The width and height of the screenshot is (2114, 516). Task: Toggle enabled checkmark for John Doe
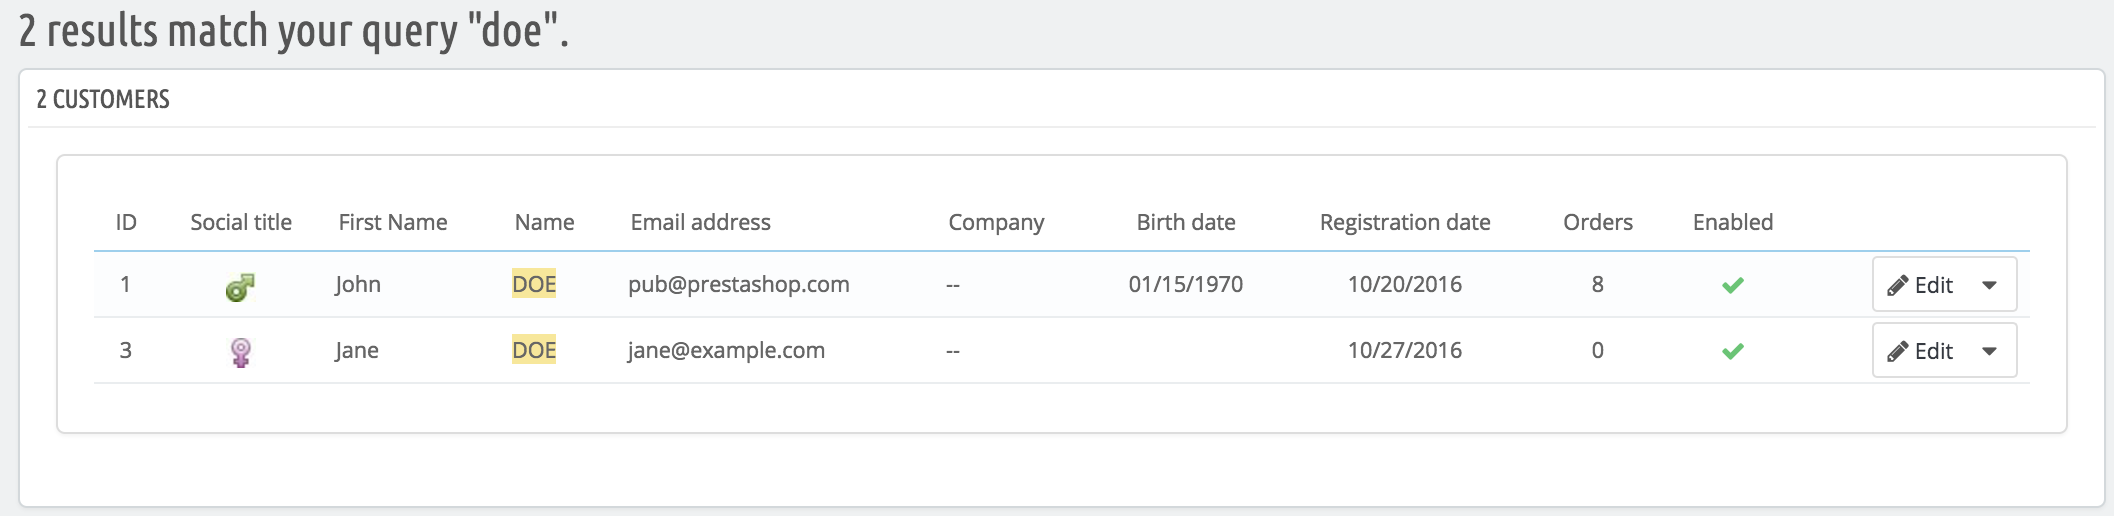[1733, 286]
